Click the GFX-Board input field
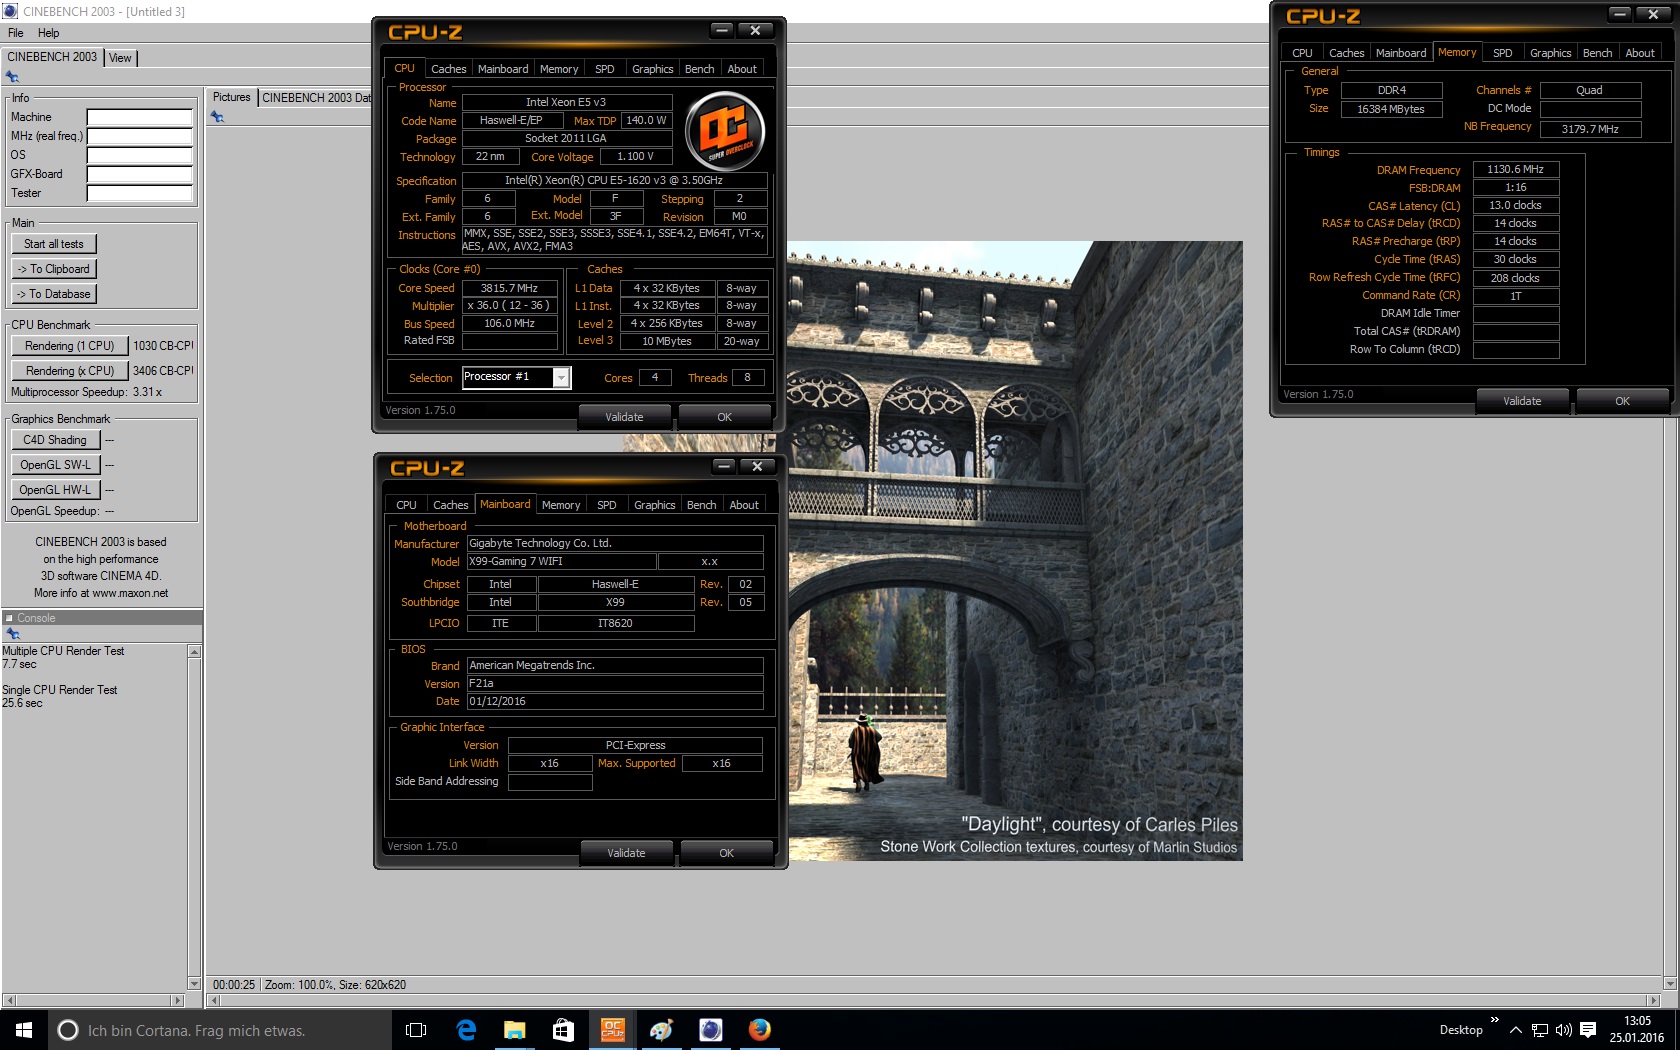Viewport: 1680px width, 1050px height. [x=140, y=174]
